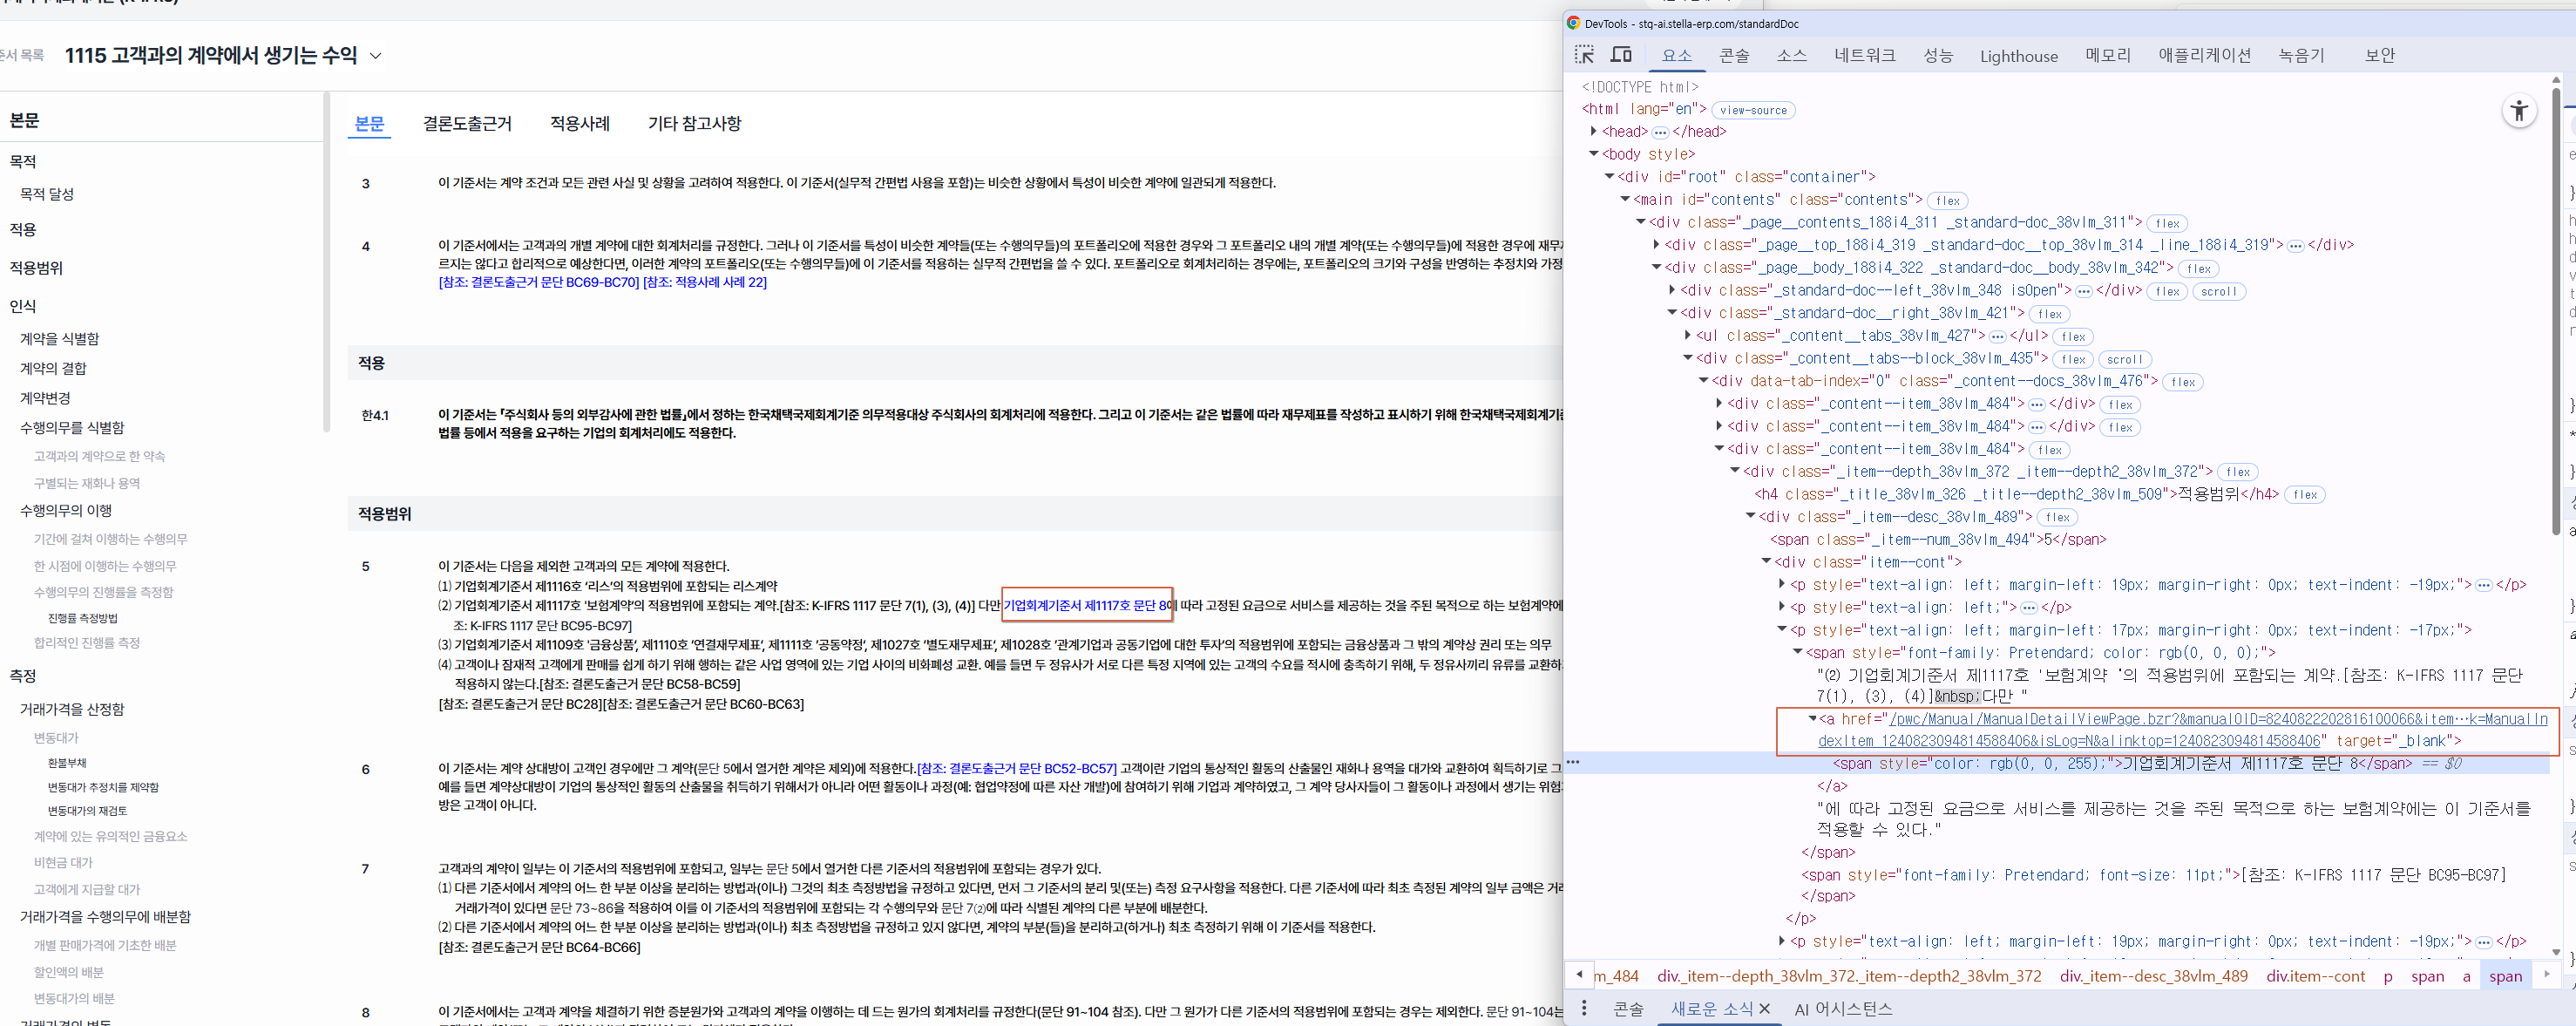The width and height of the screenshot is (2576, 1026).
Task: Select div._item--desc_38vlm_489 breadcrumb
Action: 2153,976
